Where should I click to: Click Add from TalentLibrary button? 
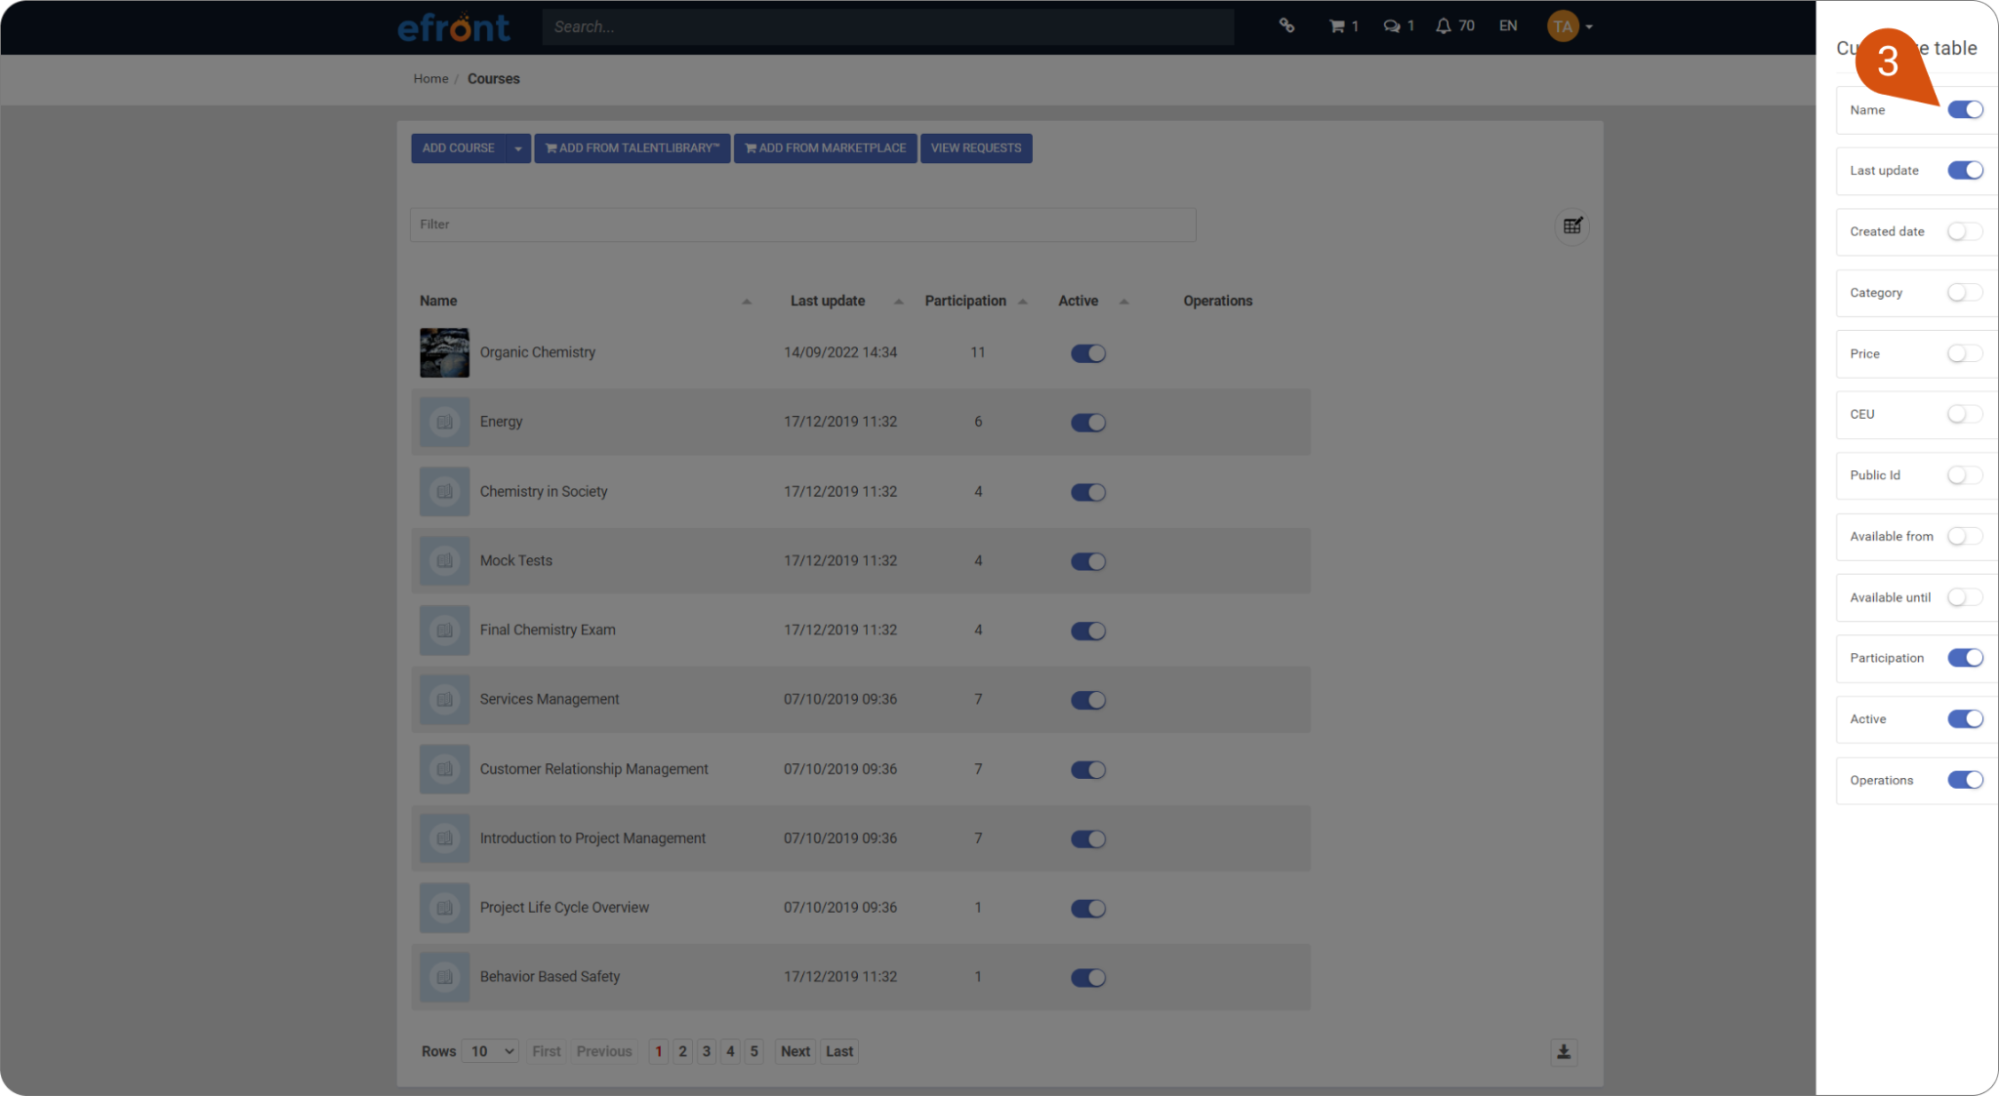632,148
